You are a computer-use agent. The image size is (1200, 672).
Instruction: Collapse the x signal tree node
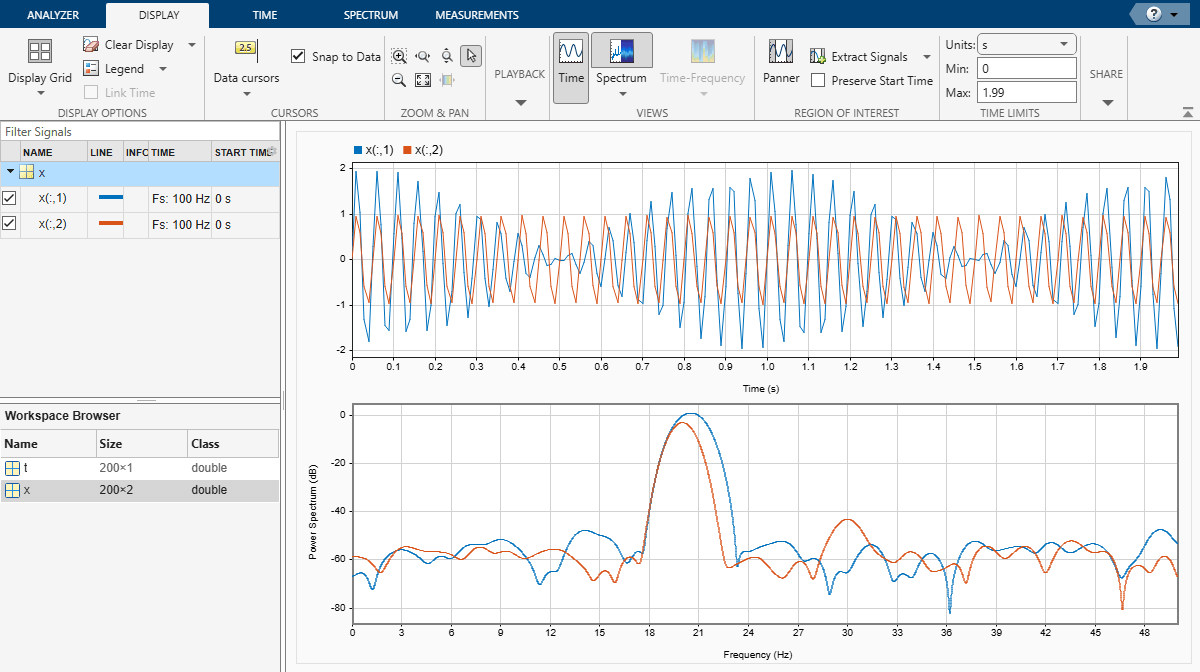tap(9, 172)
